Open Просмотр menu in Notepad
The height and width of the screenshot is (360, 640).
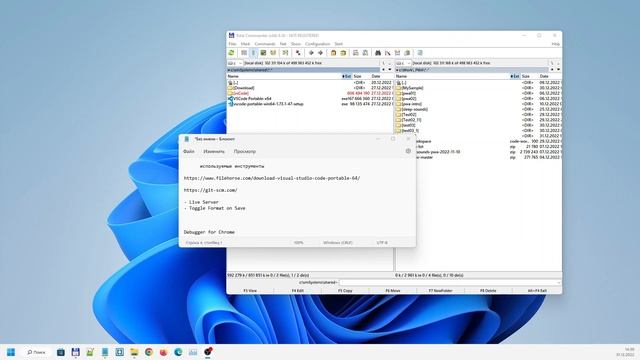[x=245, y=151]
